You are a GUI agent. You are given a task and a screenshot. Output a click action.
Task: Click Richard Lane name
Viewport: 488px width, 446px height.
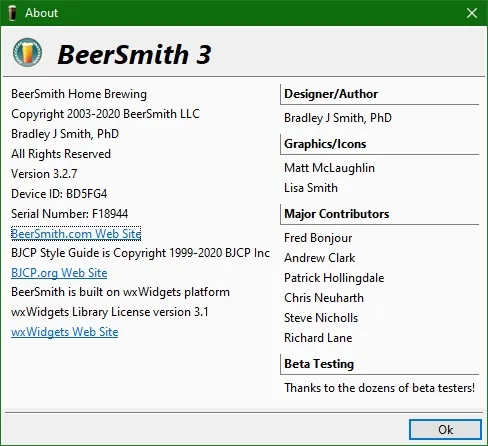pyautogui.click(x=318, y=338)
